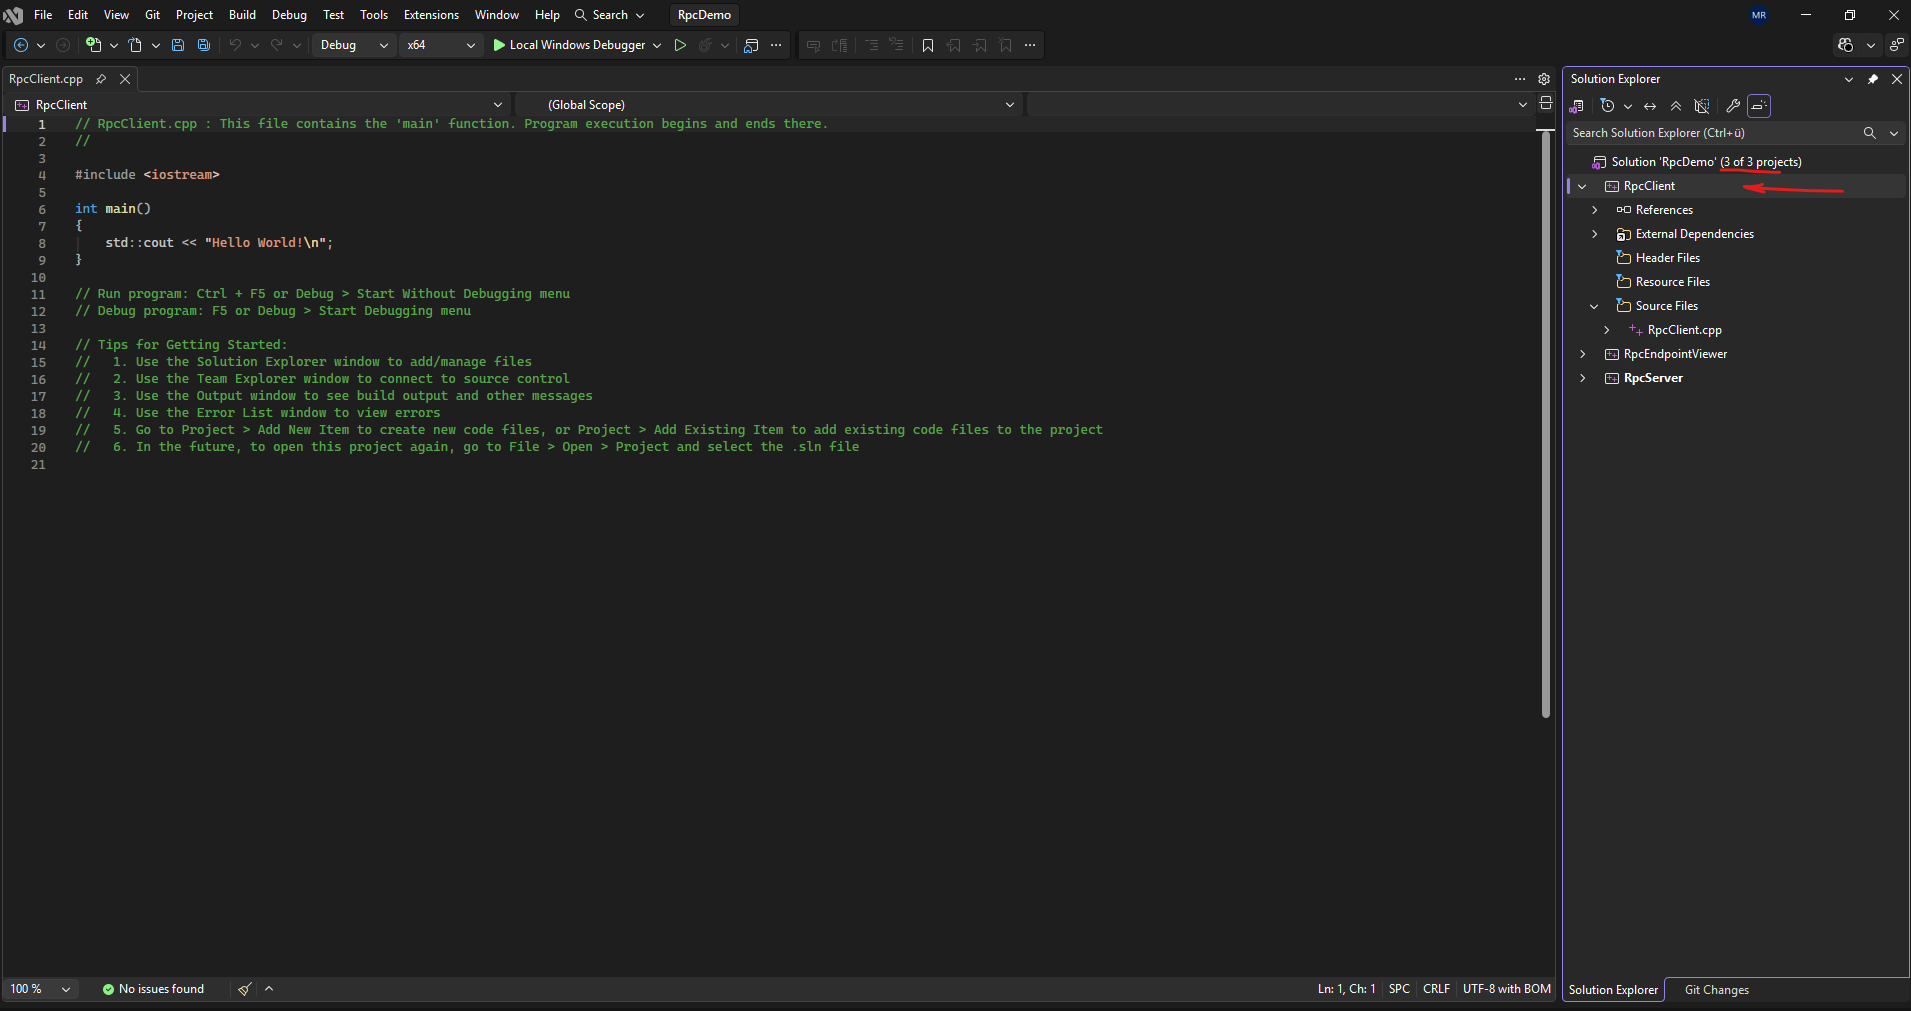Switch views using Solution Explorer's first toolbar icon
1911x1011 pixels.
tap(1577, 106)
